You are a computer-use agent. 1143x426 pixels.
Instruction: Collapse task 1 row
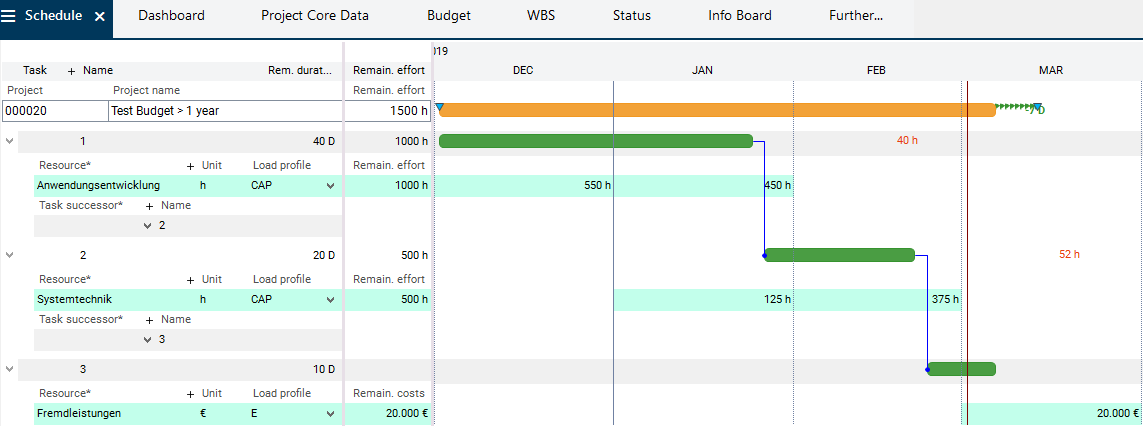10,141
